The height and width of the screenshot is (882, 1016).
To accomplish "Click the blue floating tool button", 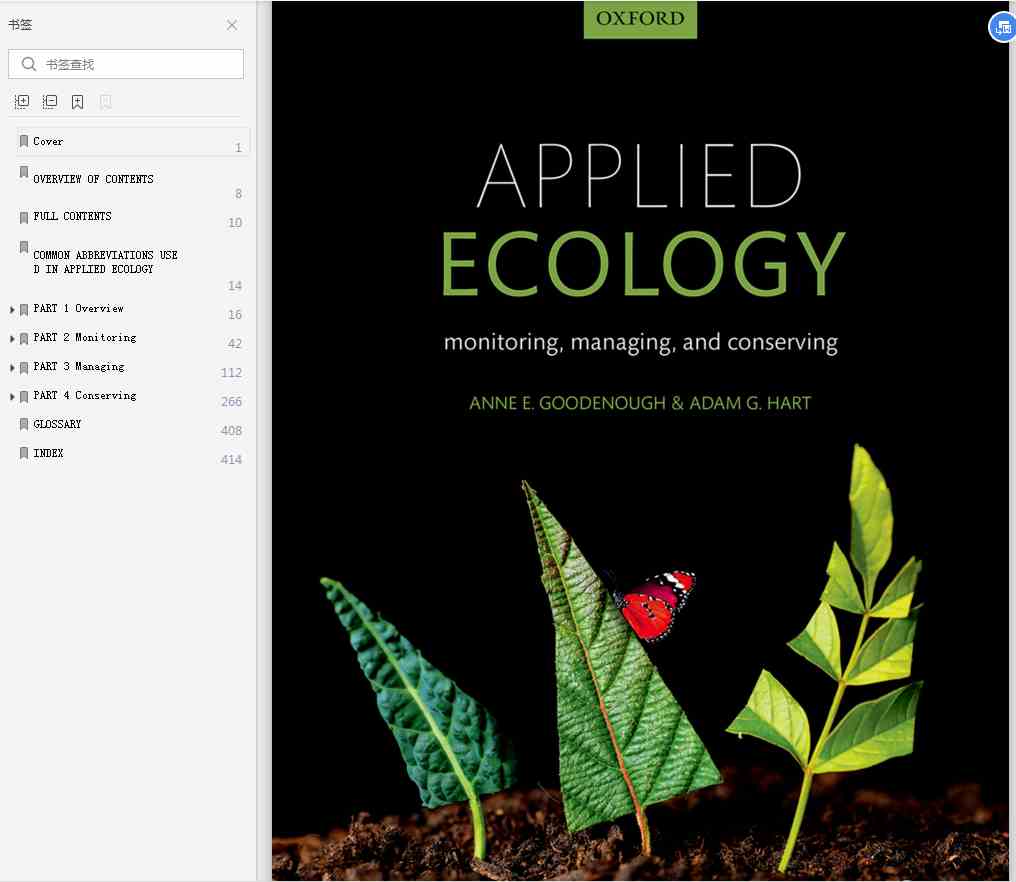I will tap(1002, 28).
